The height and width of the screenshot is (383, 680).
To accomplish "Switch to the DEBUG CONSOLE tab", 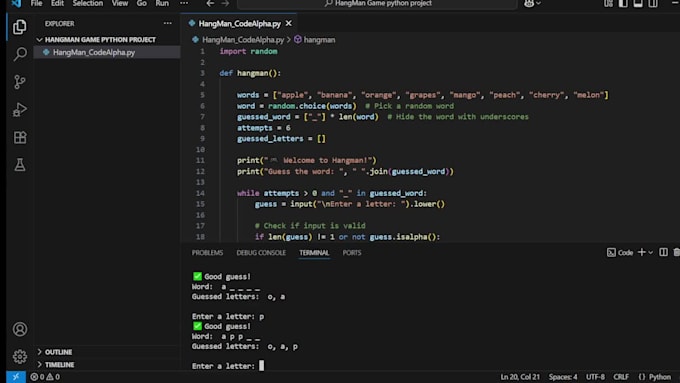I will (261, 252).
